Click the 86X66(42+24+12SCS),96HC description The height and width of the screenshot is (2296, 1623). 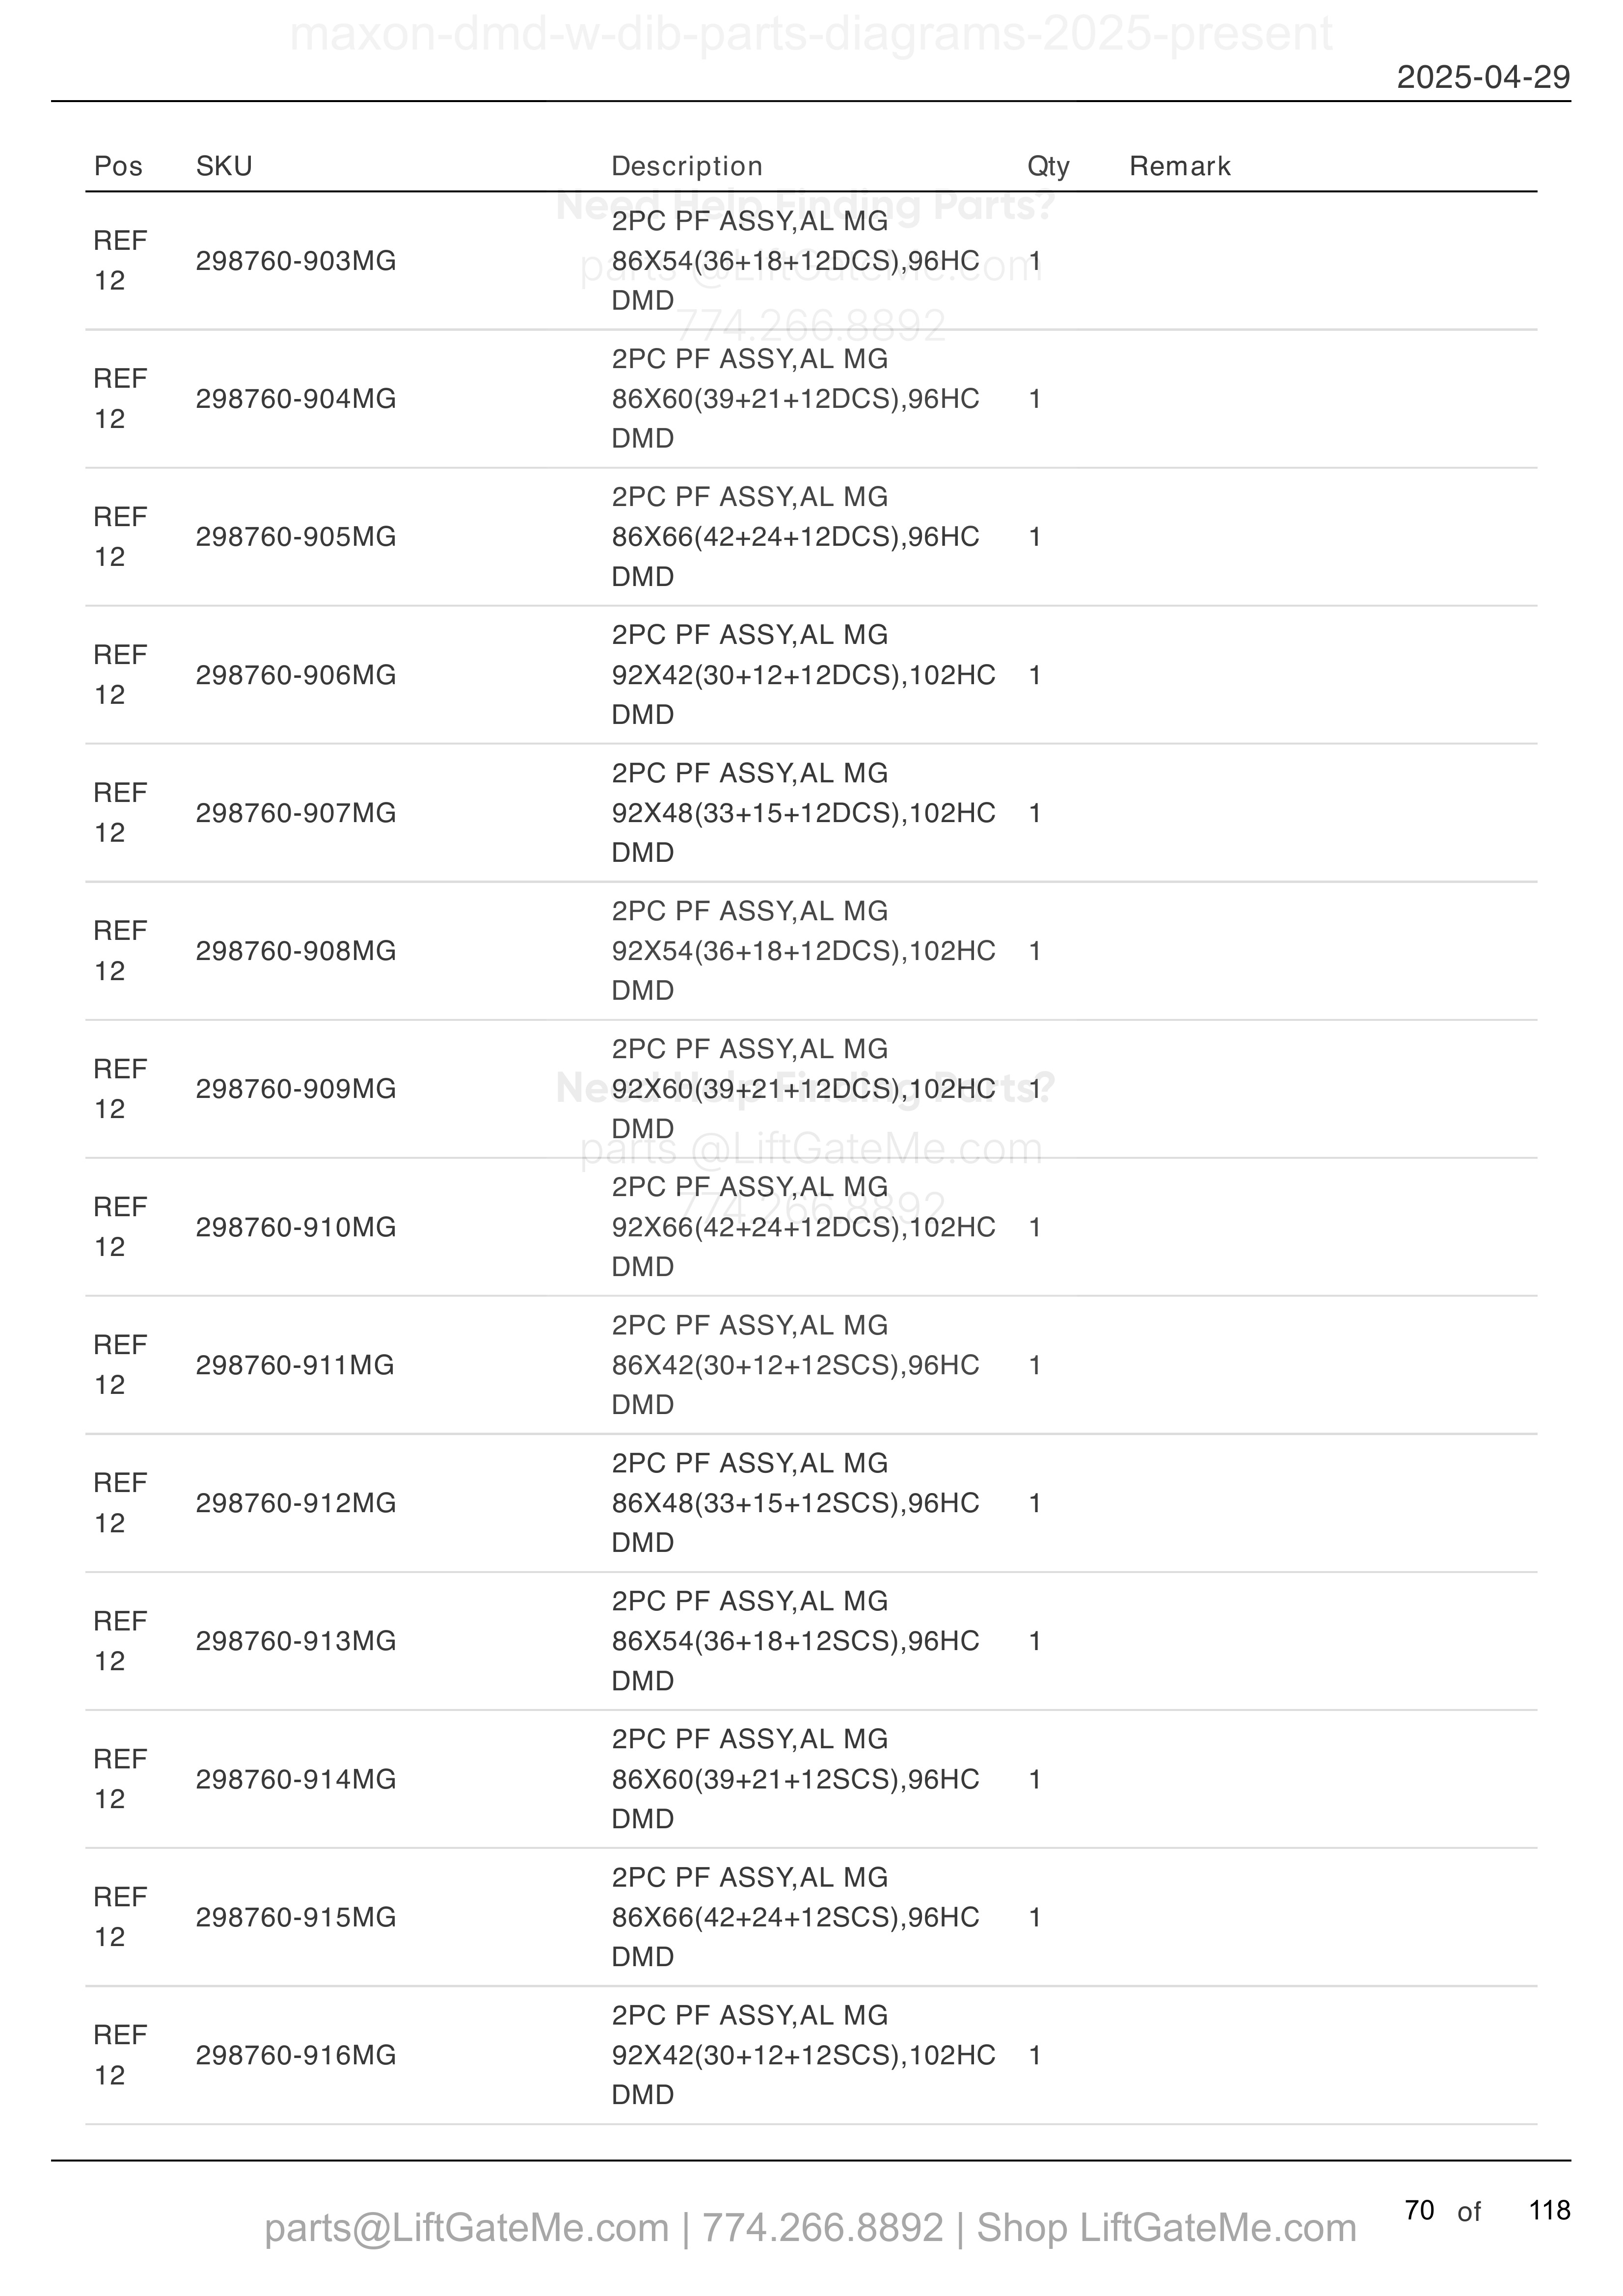[x=796, y=1917]
